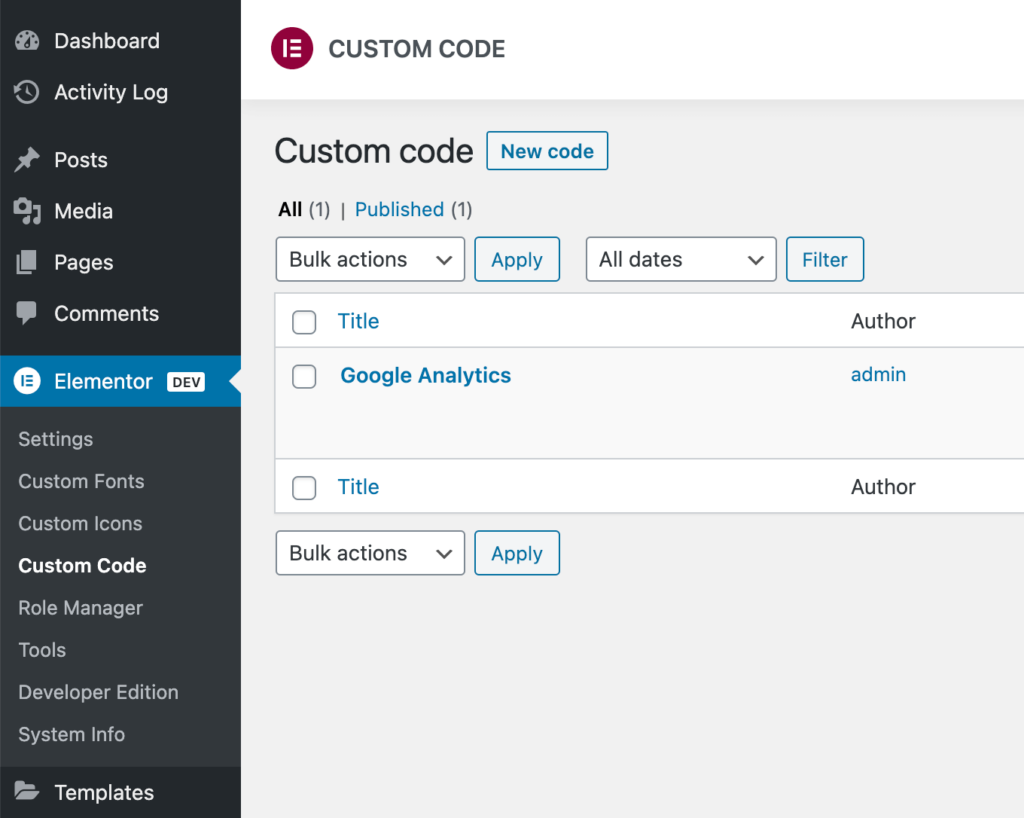This screenshot has width=1024, height=818.
Task: Click the Templates folder icon
Action: click(x=27, y=791)
